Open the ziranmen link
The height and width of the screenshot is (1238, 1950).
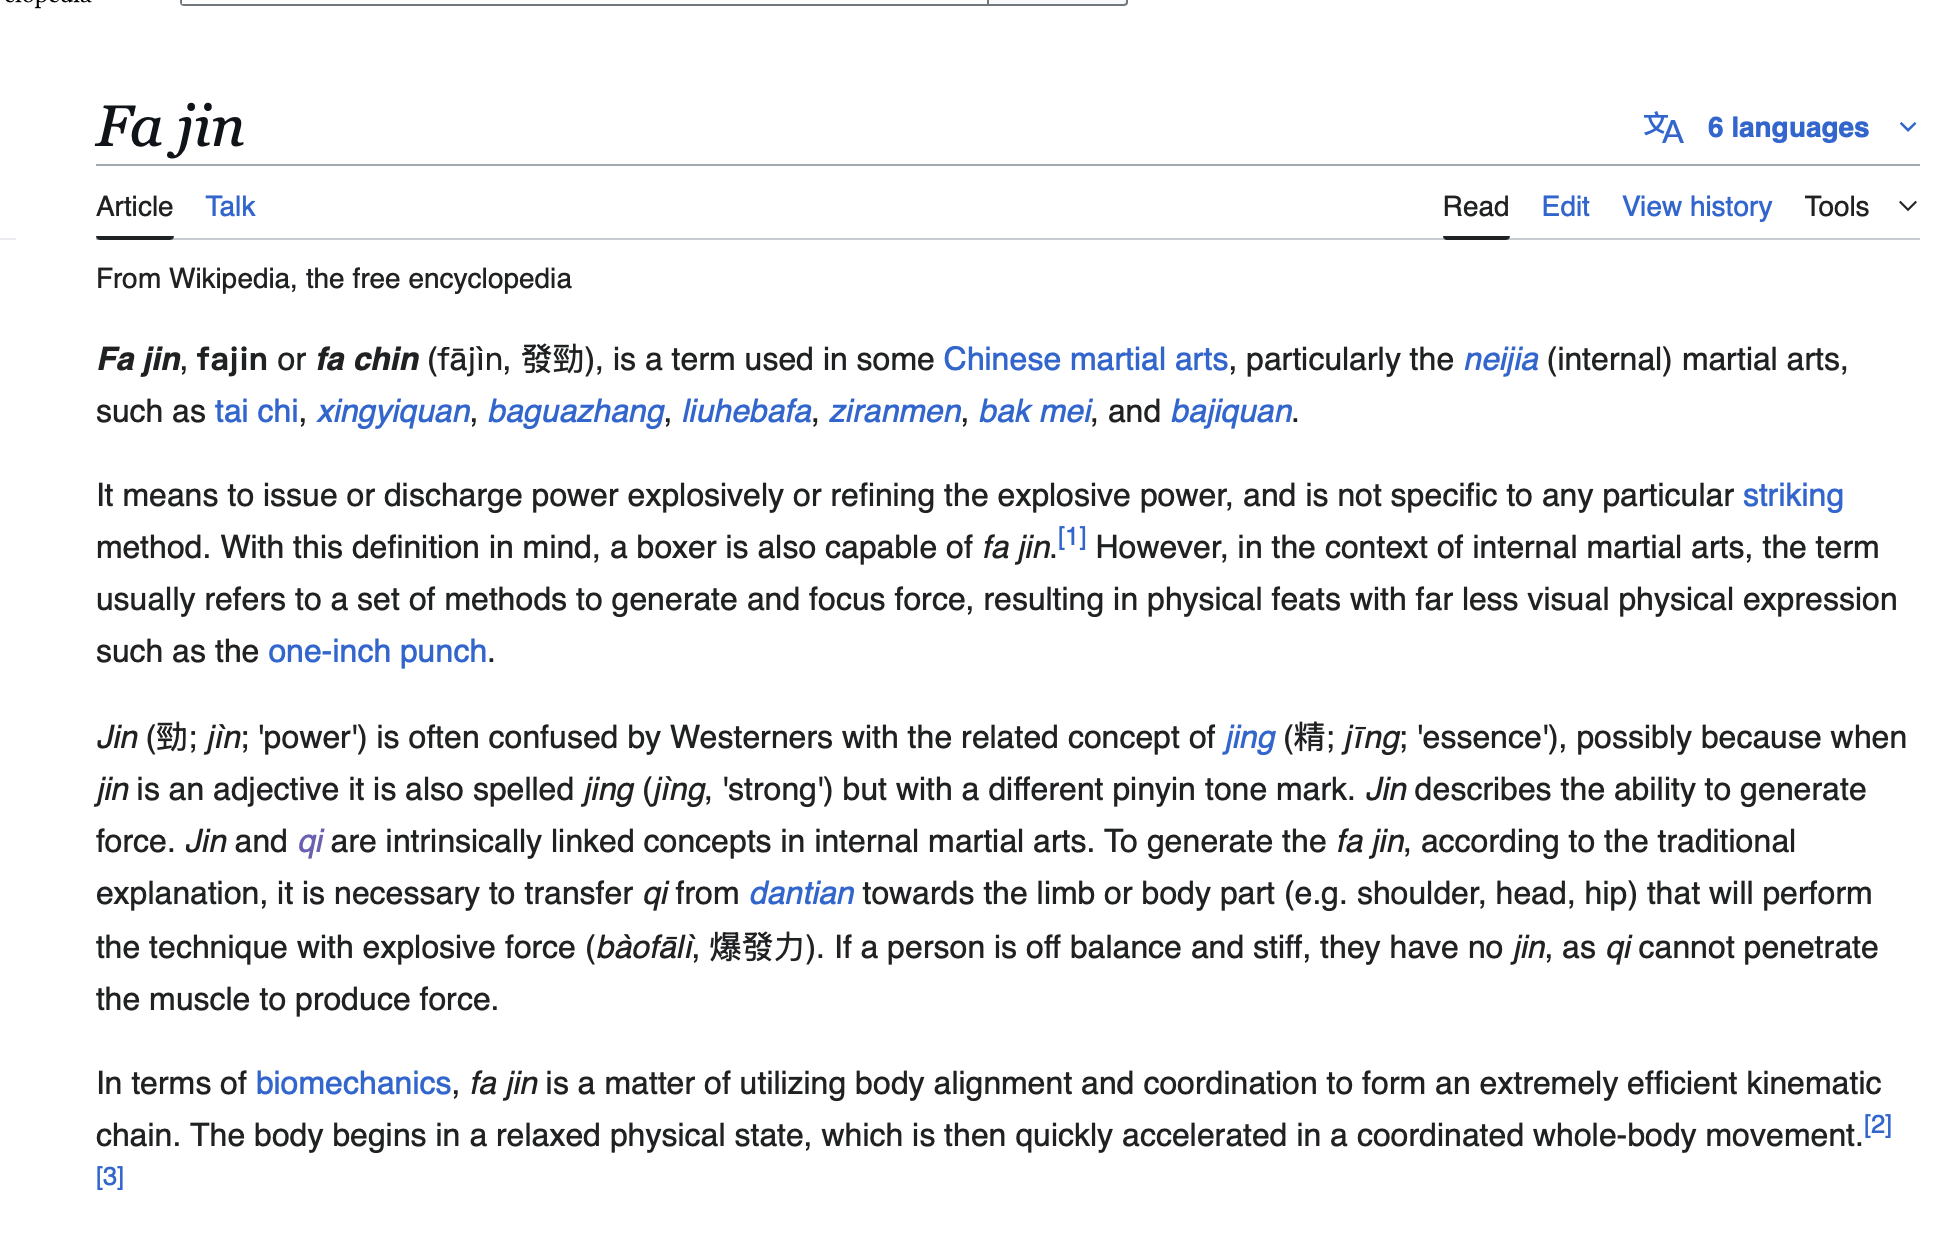pos(895,411)
